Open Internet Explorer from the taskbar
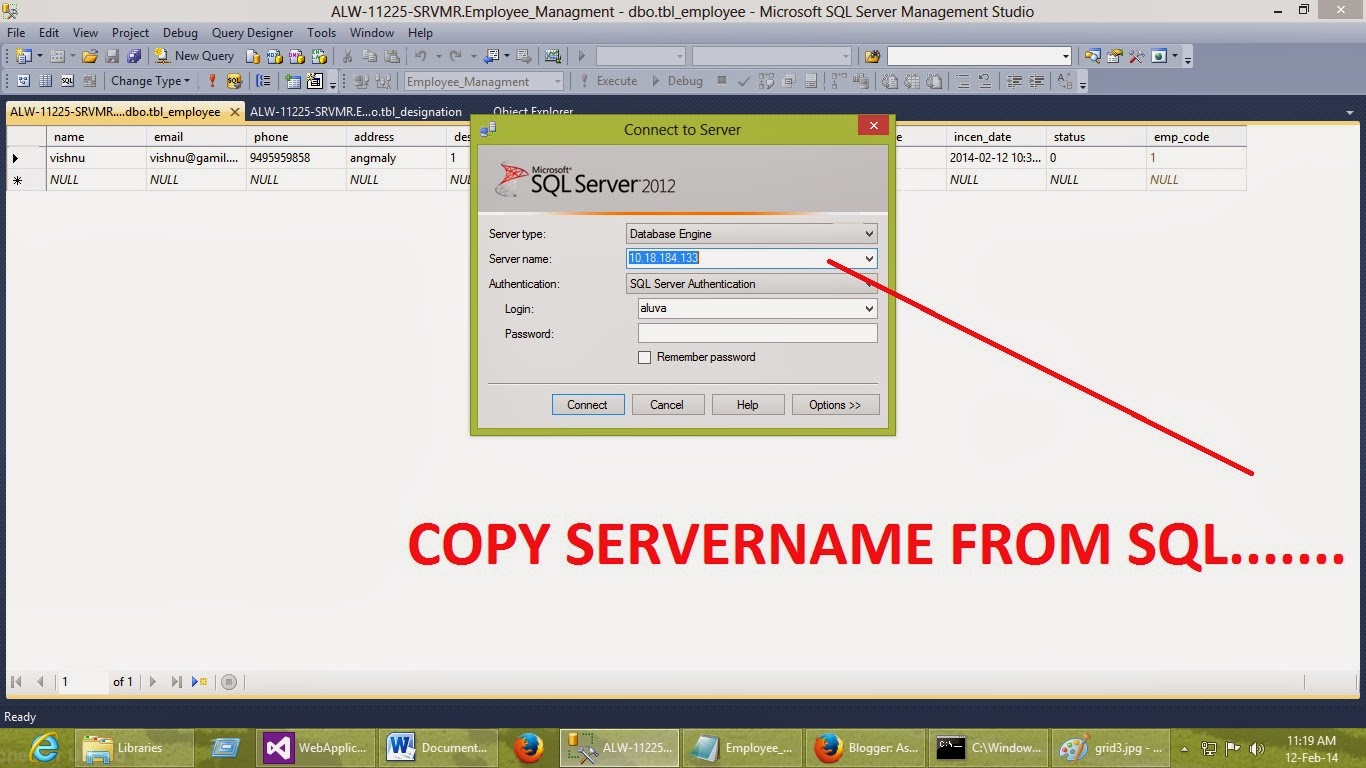 click(x=44, y=747)
